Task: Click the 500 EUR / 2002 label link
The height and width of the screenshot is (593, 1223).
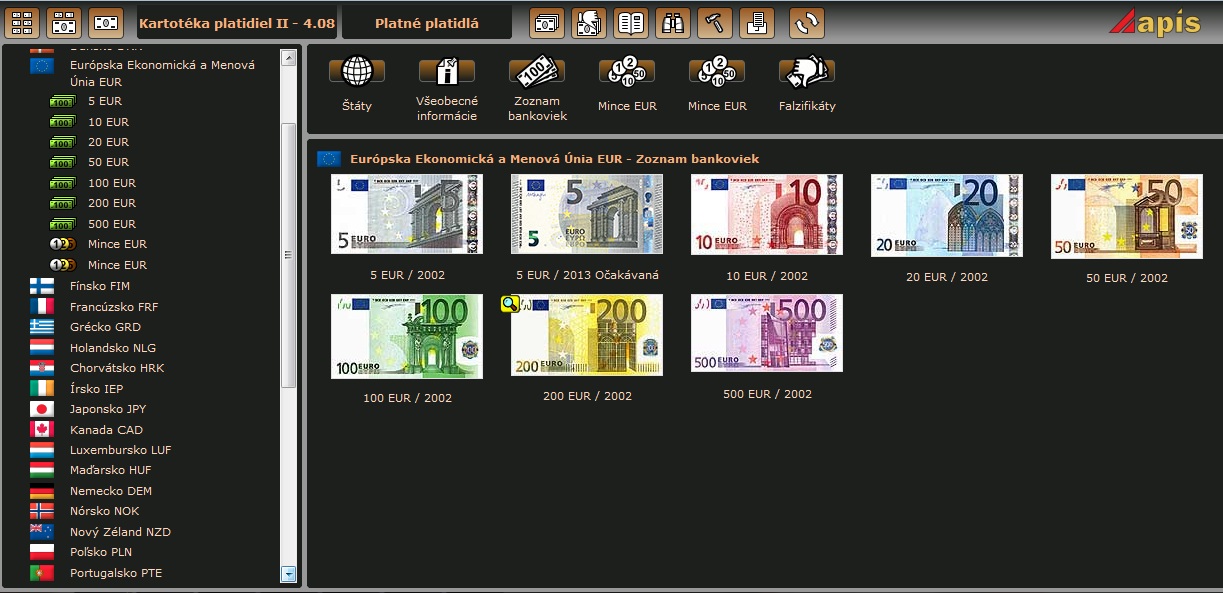Action: (767, 394)
